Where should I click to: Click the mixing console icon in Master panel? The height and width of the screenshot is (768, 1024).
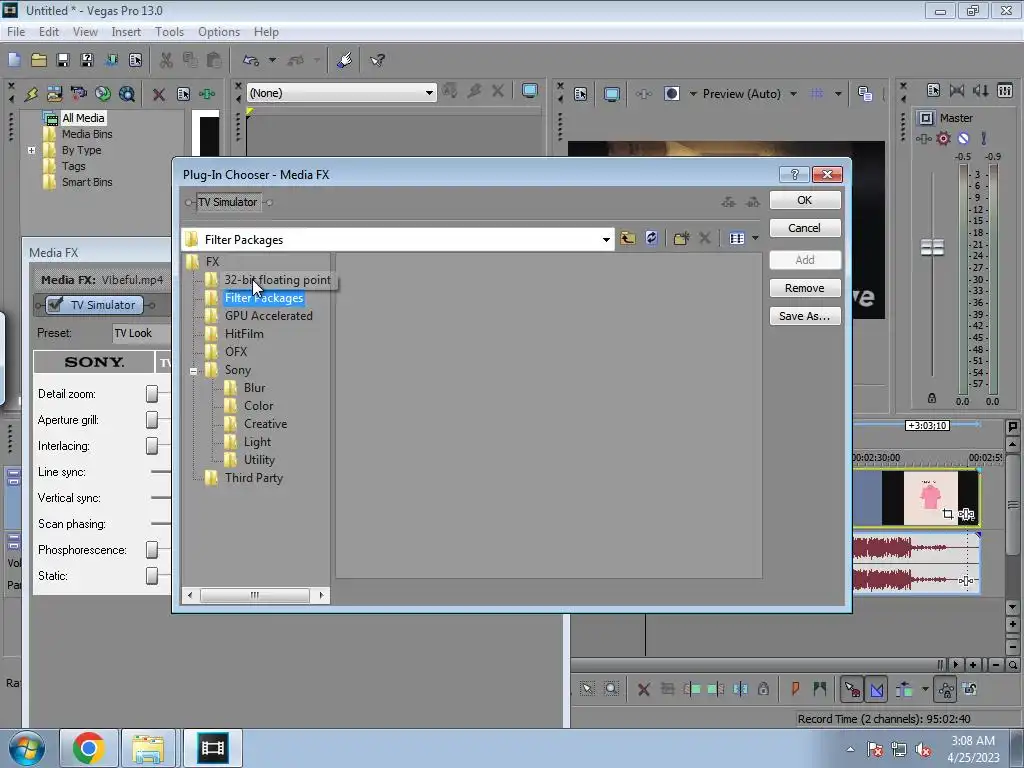(x=1005, y=90)
